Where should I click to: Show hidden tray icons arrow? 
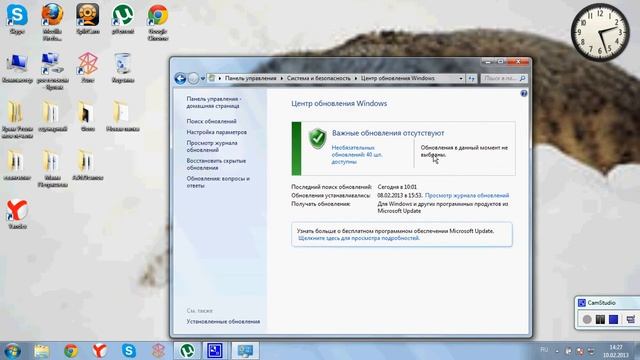point(558,351)
